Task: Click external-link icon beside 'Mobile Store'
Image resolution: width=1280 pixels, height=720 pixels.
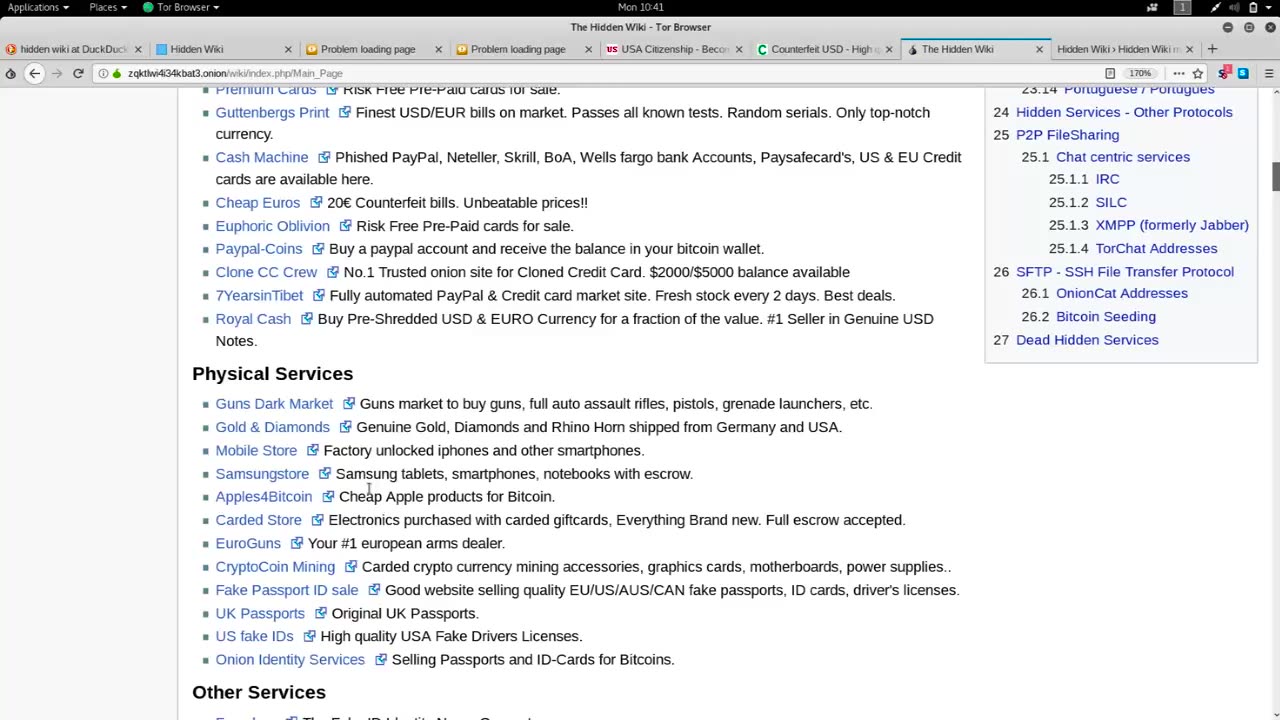Action: [312, 450]
